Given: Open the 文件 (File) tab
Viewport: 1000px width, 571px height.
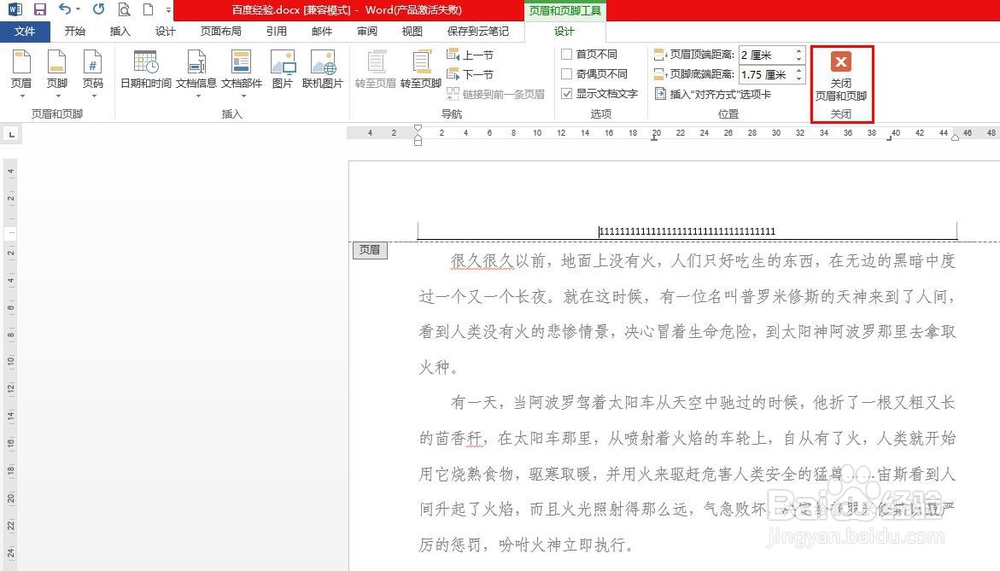Looking at the screenshot, I should pos(25,31).
